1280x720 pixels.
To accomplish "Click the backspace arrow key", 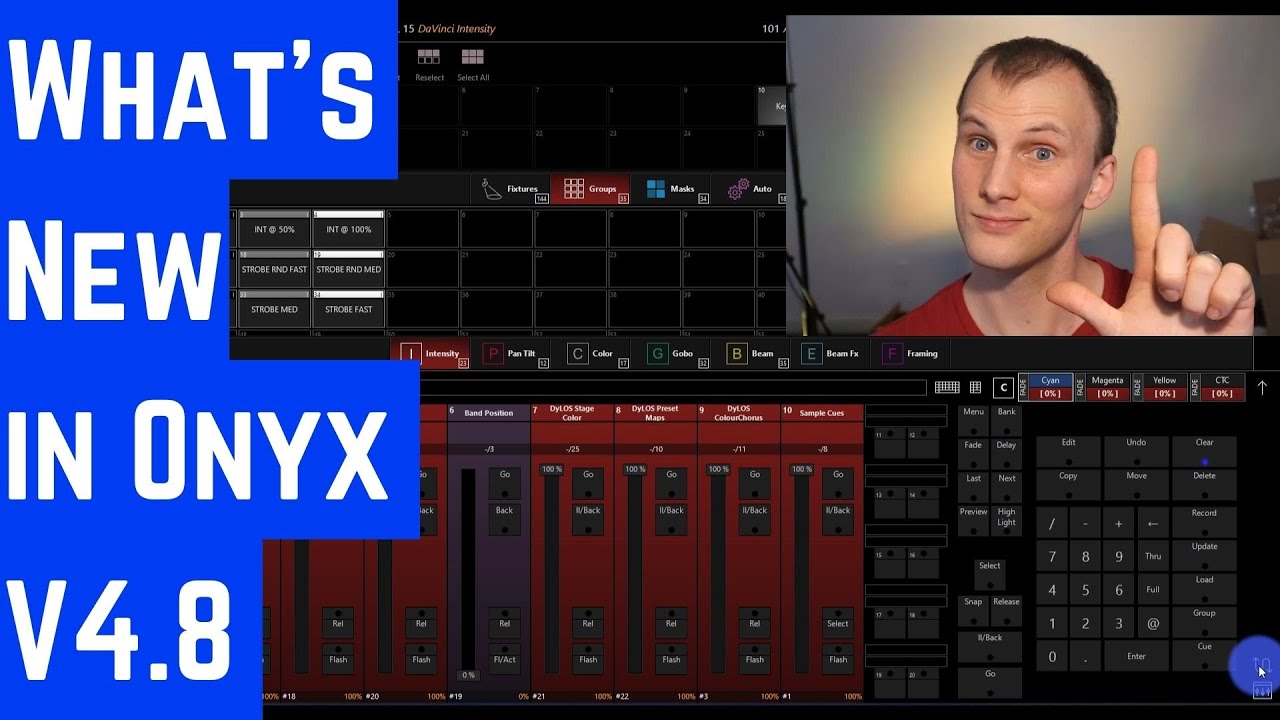I will (1153, 523).
